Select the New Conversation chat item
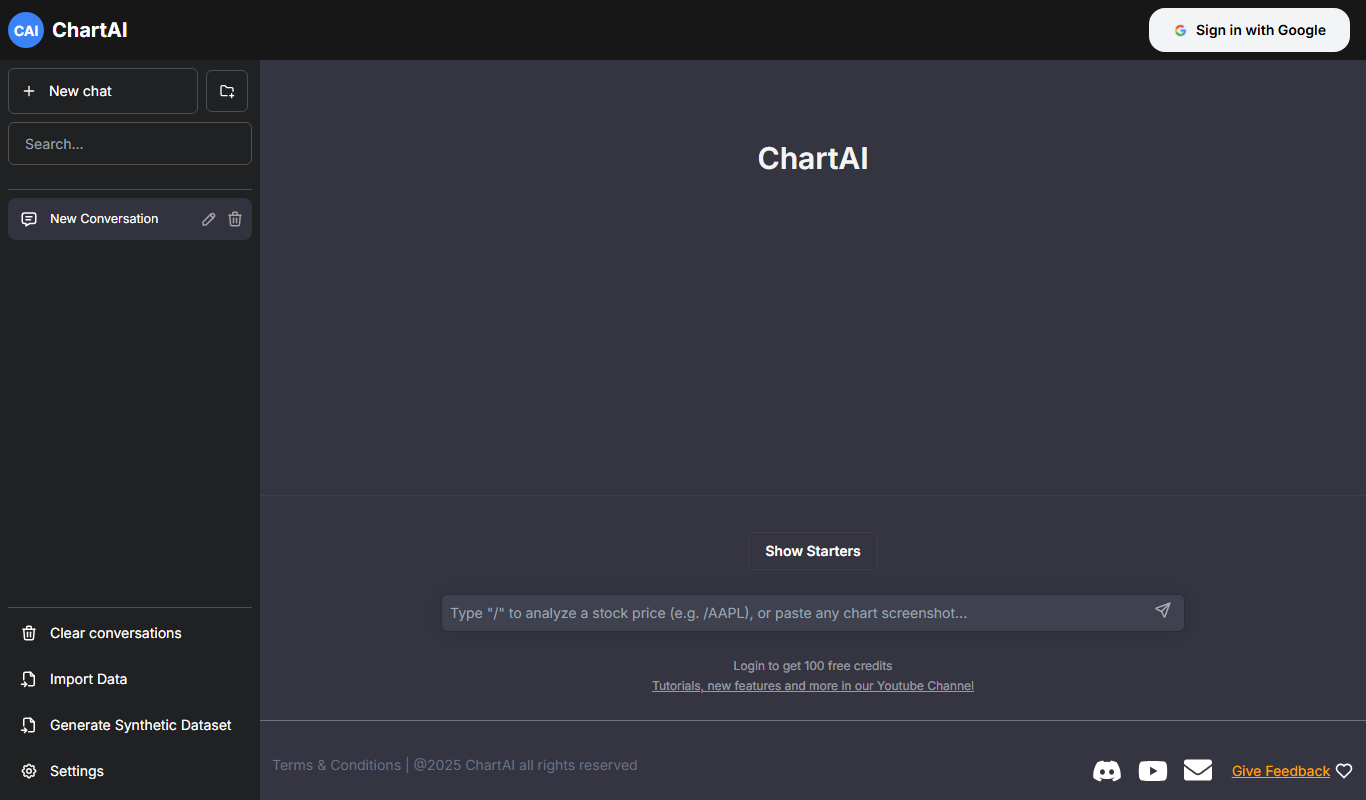The height and width of the screenshot is (800, 1366). (130, 219)
